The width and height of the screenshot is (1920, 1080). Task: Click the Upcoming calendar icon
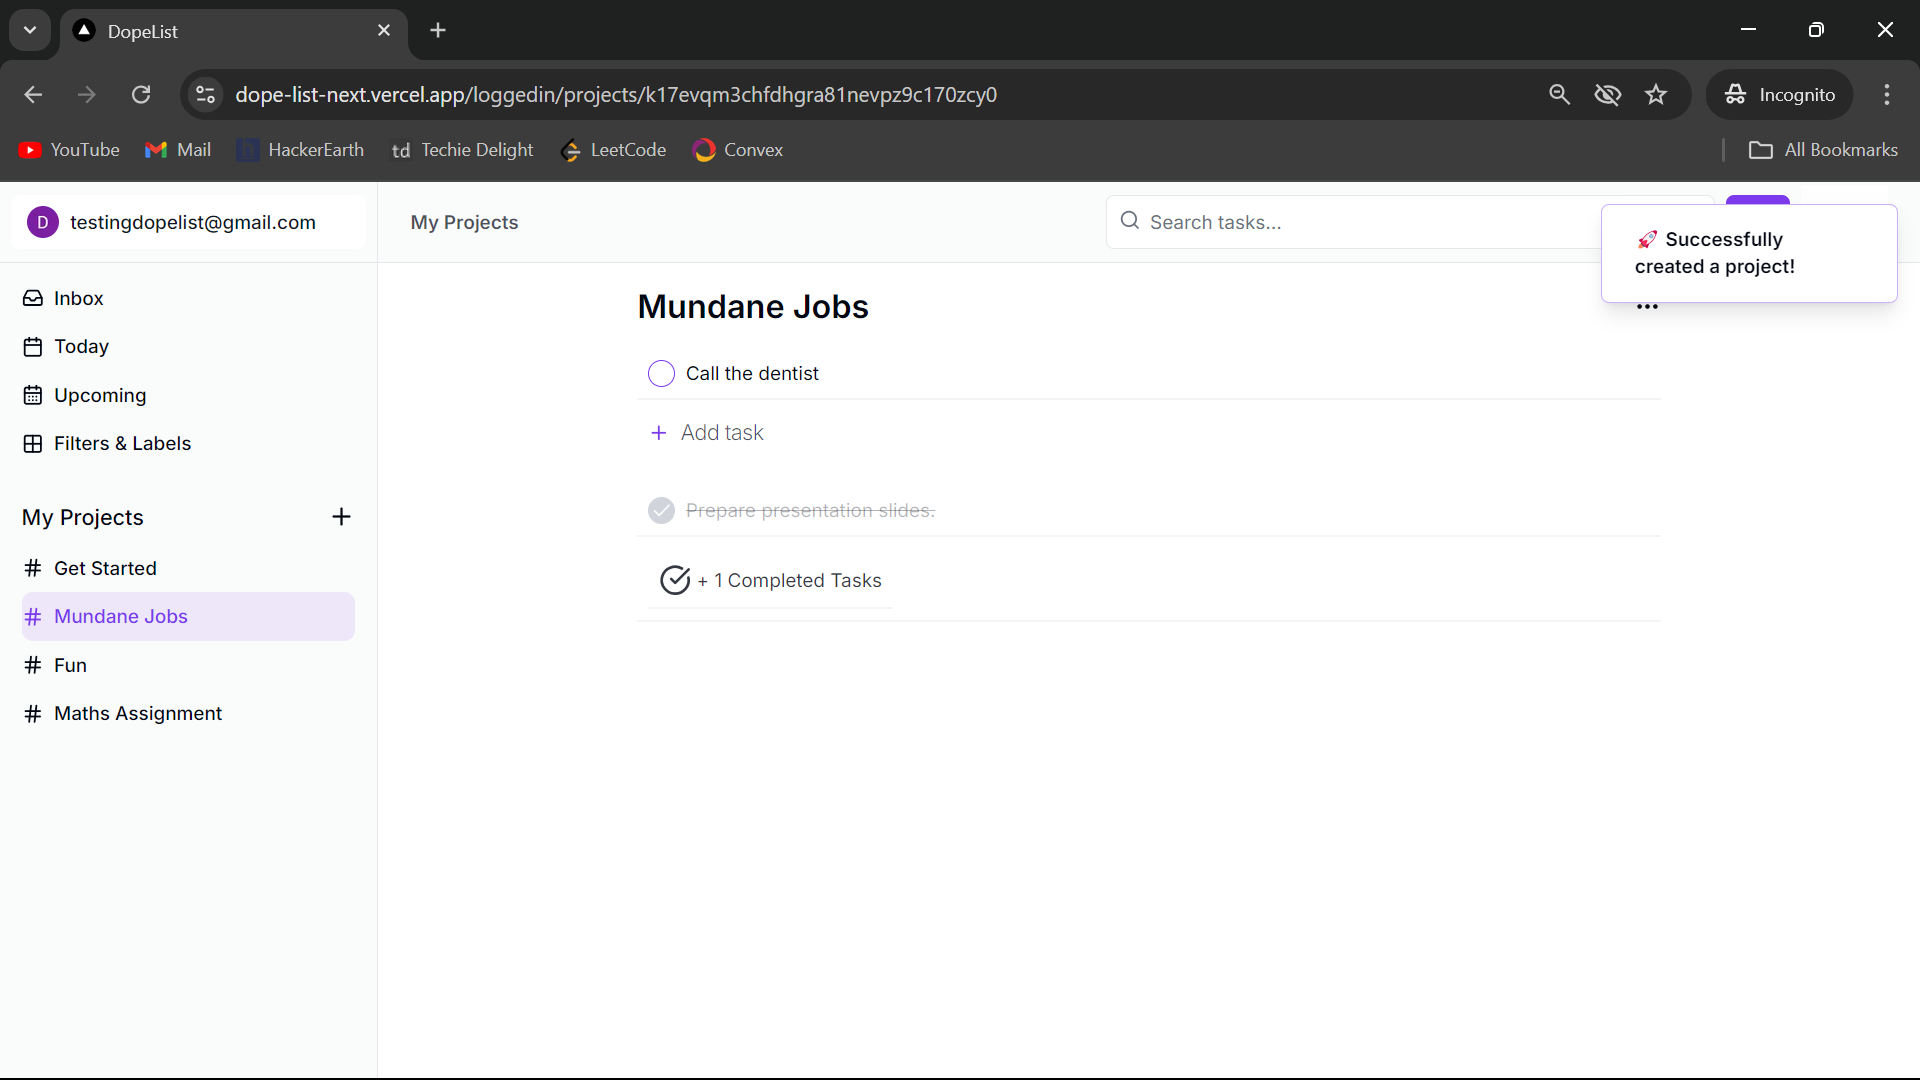tap(33, 395)
